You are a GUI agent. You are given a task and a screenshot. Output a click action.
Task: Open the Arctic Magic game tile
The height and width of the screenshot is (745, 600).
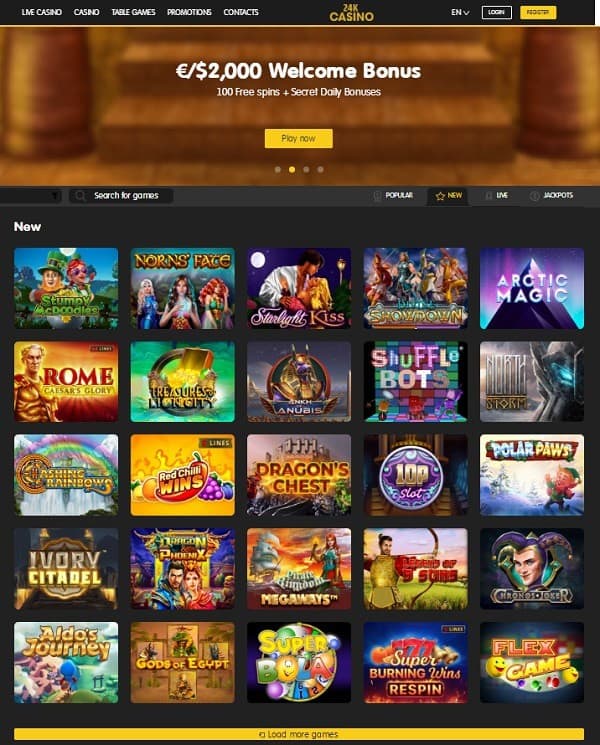pyautogui.click(x=532, y=288)
